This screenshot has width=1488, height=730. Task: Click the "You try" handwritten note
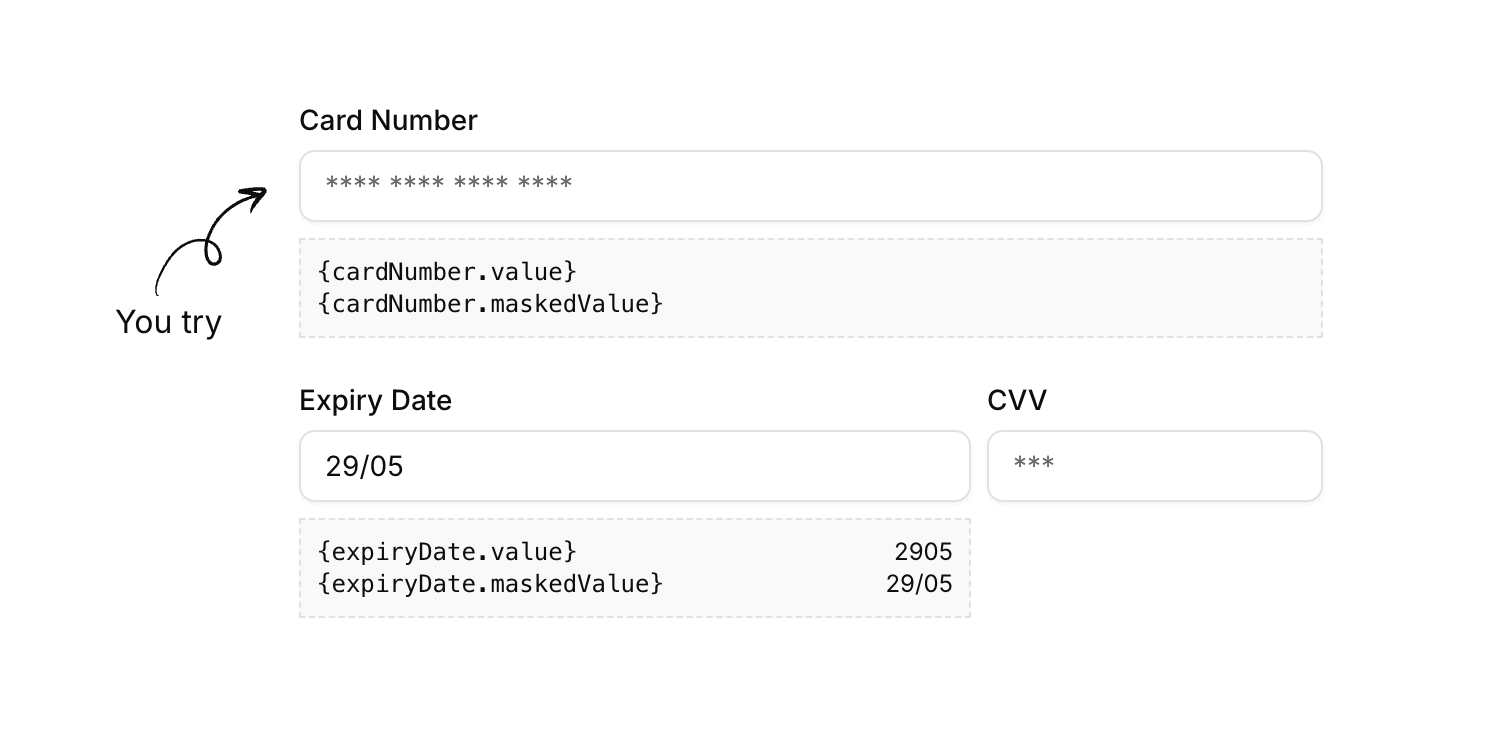[x=168, y=322]
